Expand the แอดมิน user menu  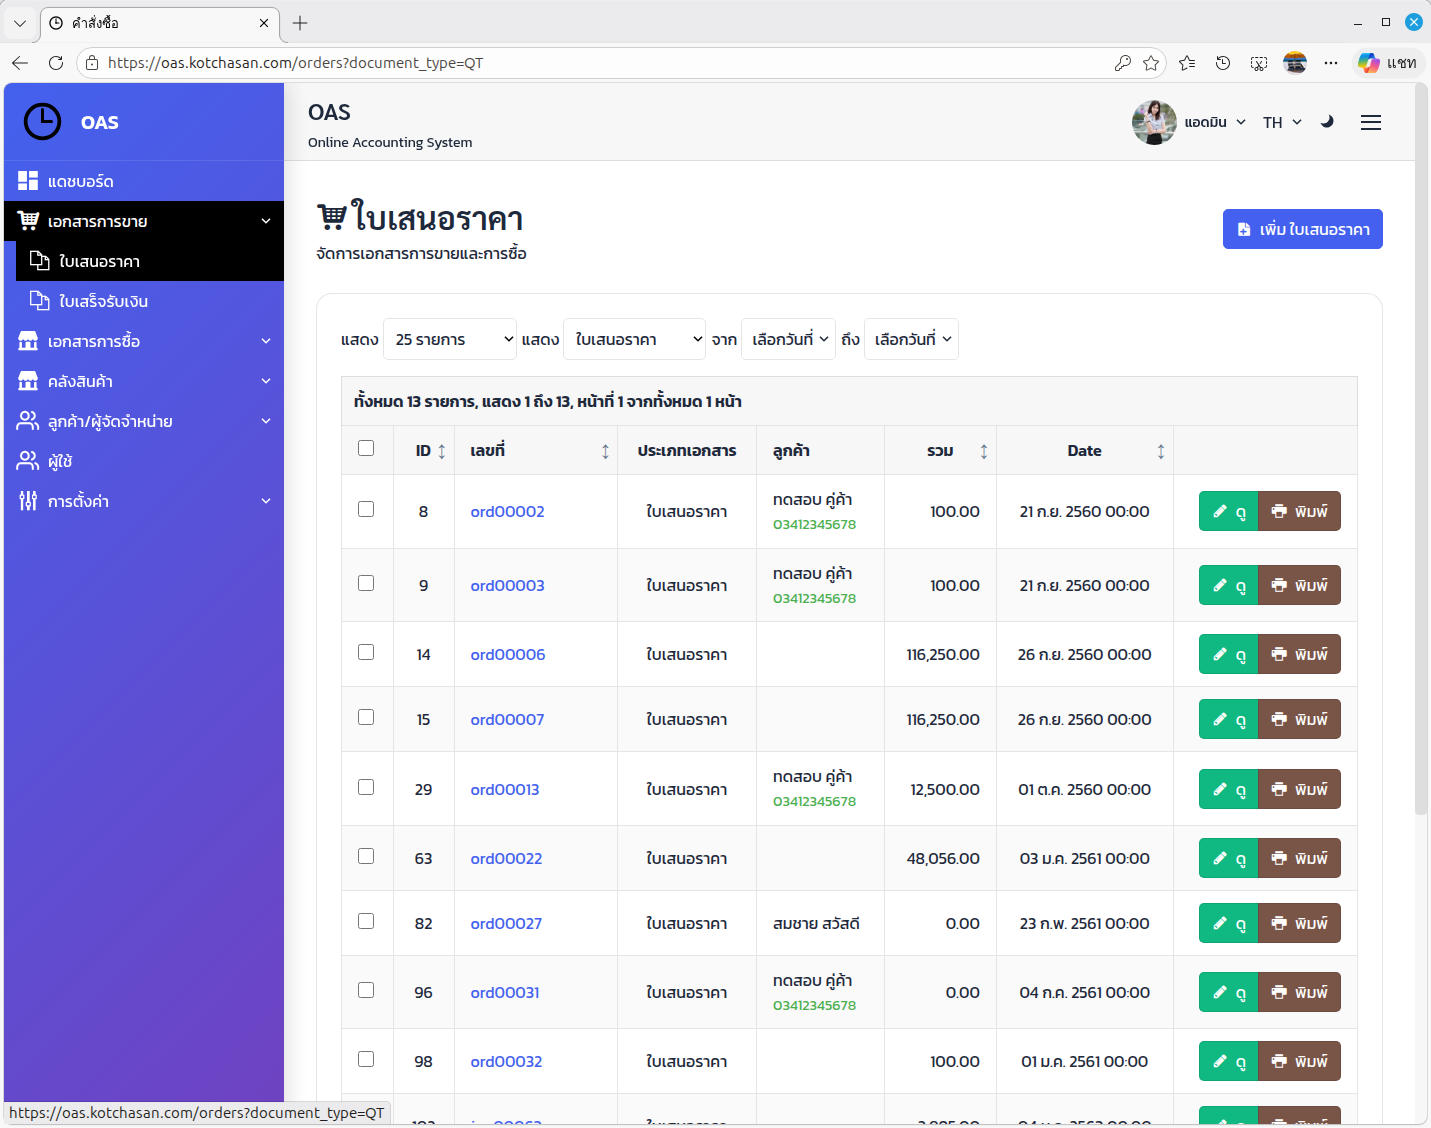pyautogui.click(x=1215, y=122)
